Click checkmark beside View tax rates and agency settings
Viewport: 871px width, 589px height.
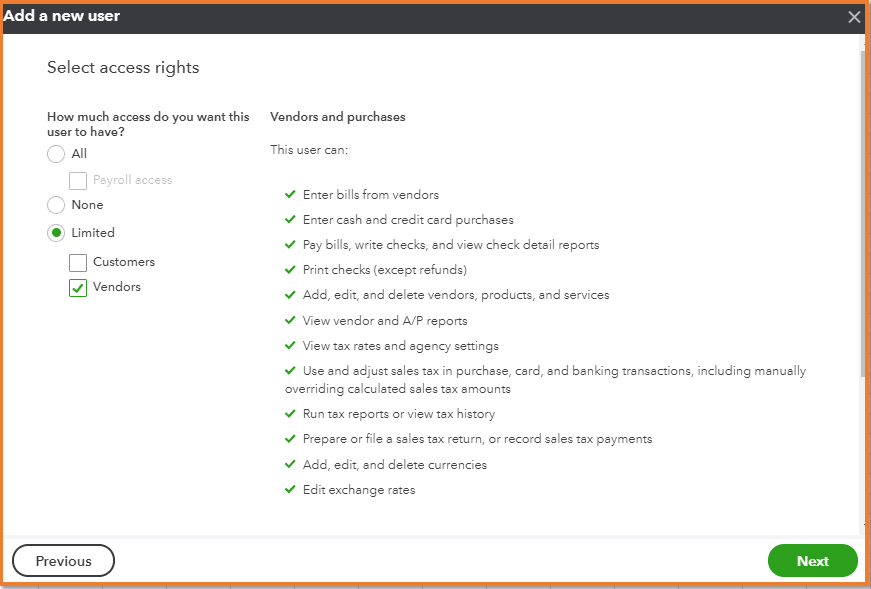290,346
